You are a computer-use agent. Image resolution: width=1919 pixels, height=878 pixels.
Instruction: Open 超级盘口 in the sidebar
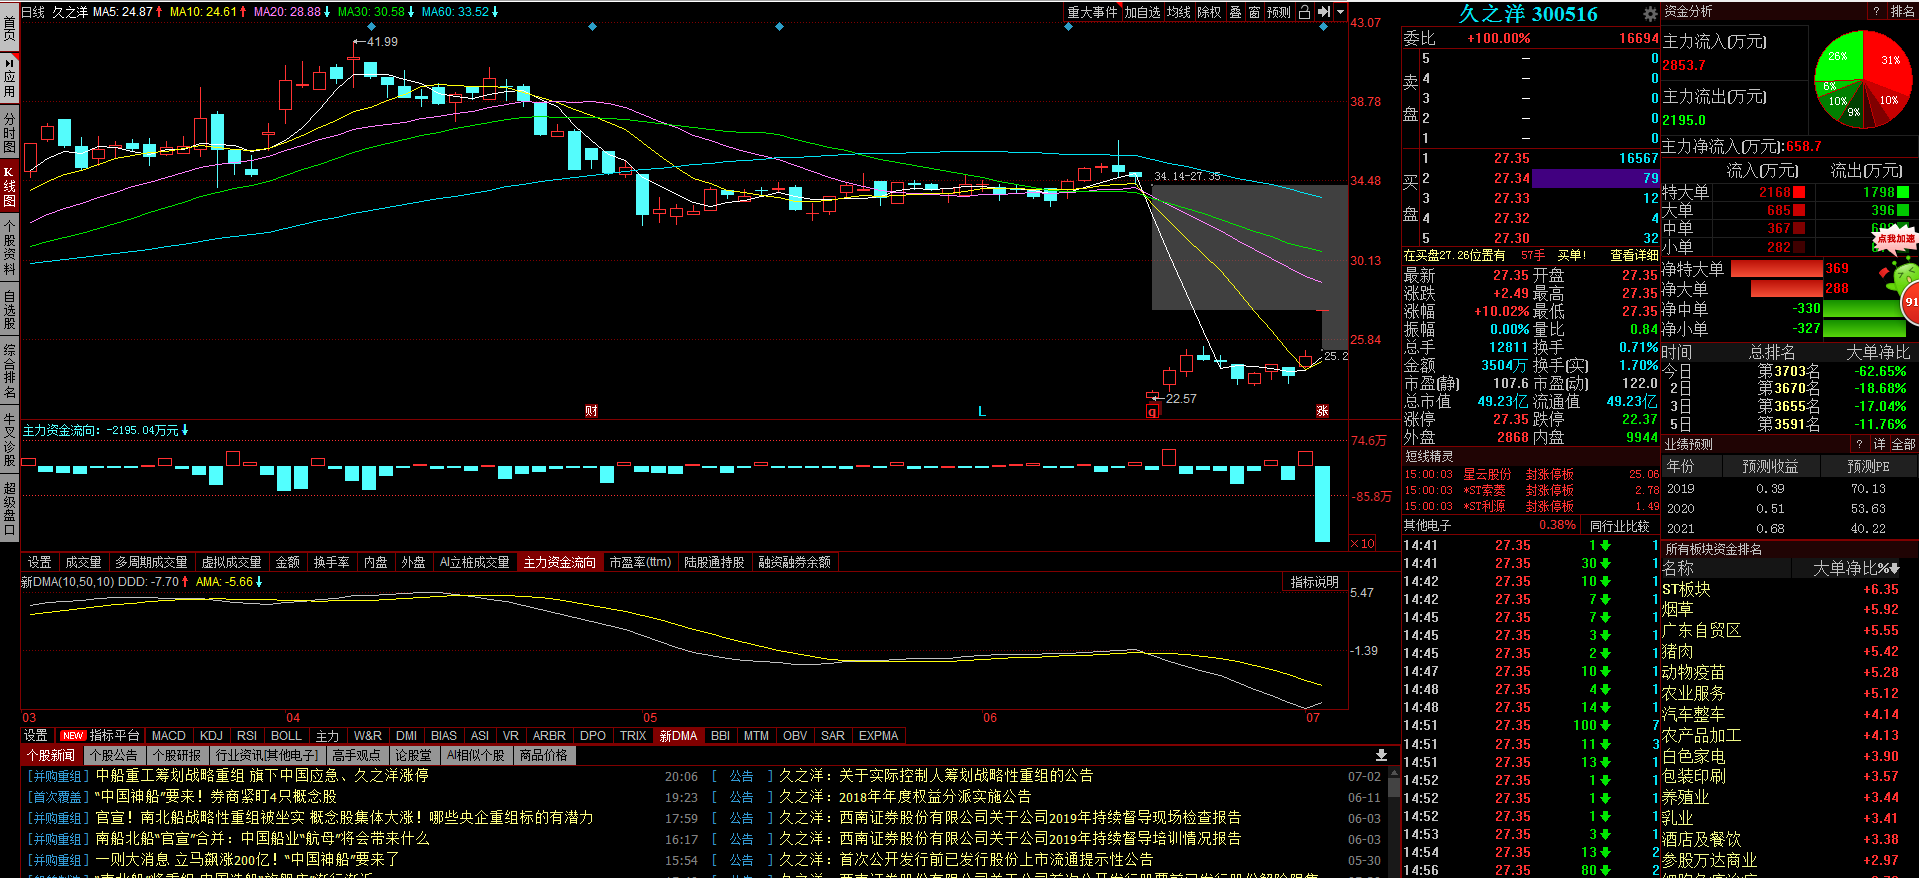tap(9, 508)
